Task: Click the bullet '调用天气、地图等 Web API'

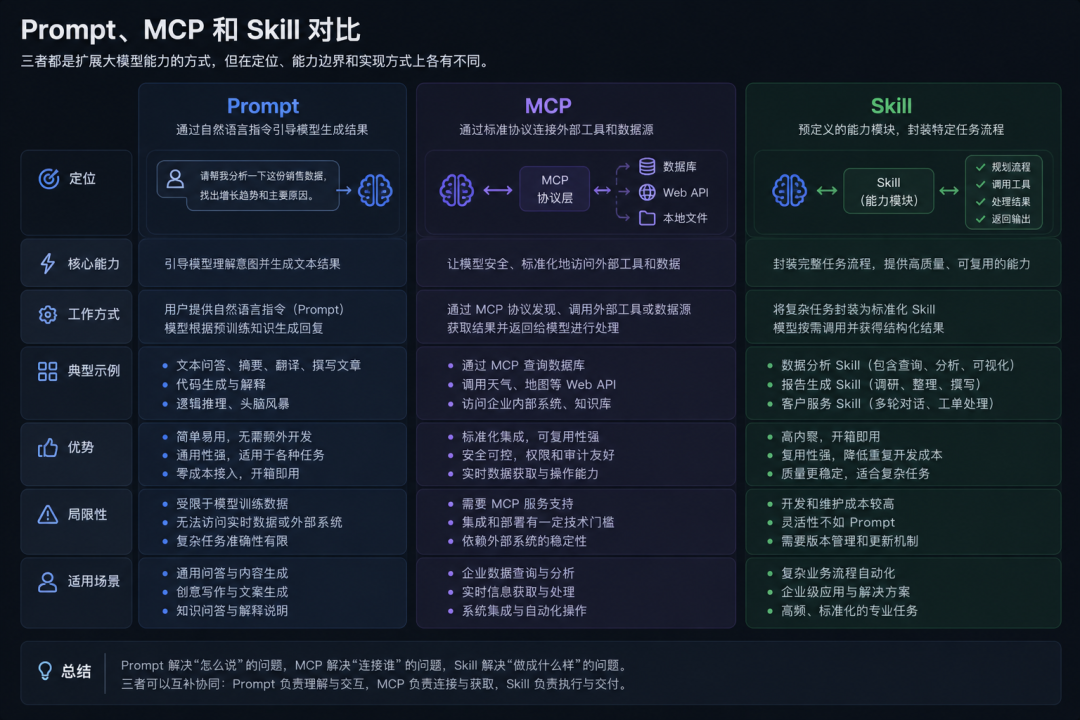Action: (539, 384)
